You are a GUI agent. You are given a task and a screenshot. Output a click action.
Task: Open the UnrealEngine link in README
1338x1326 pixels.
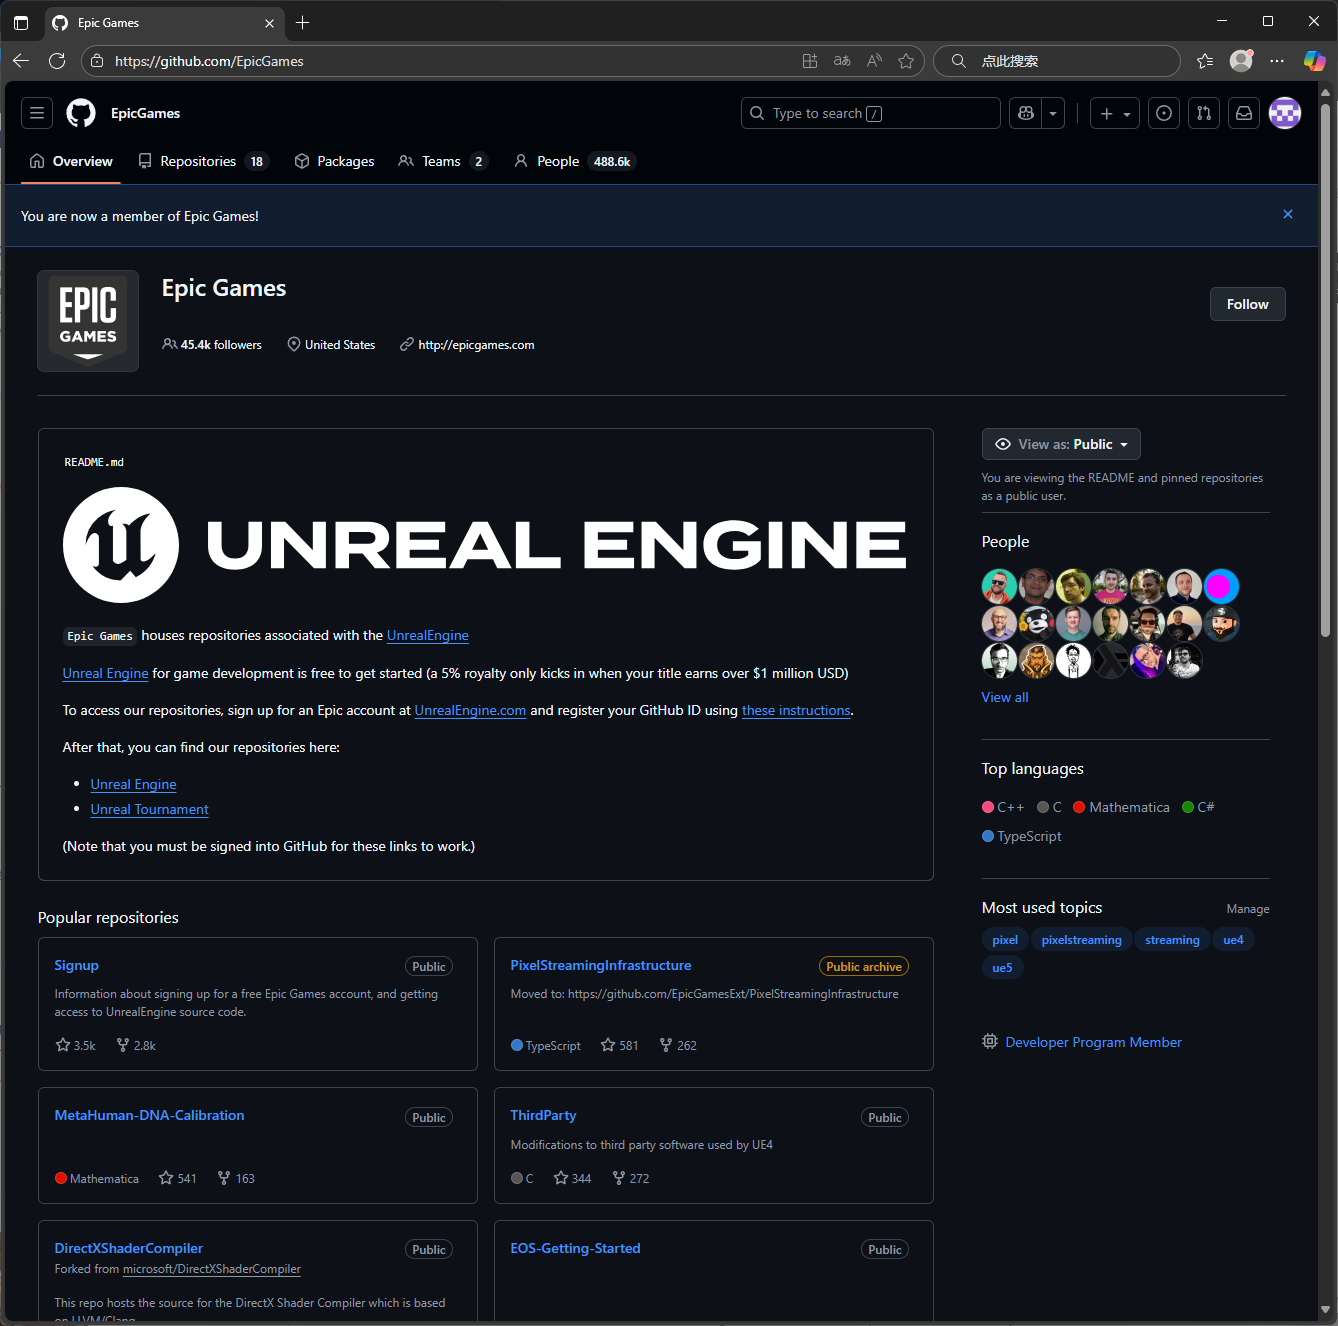(428, 635)
